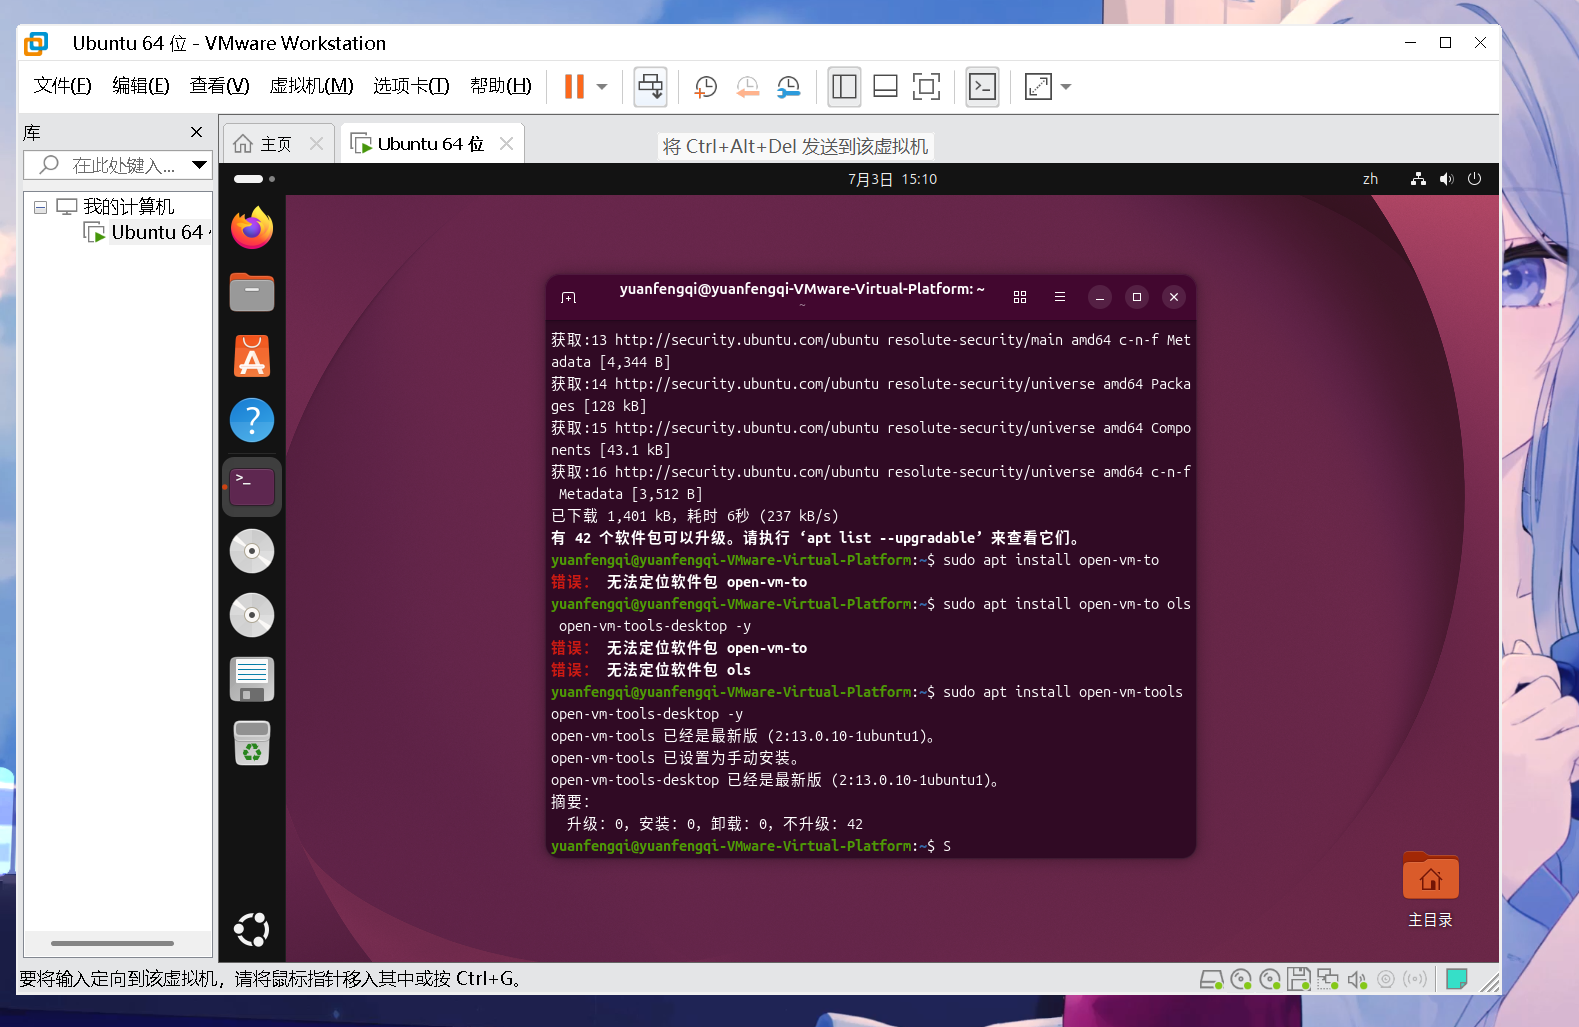Image resolution: width=1579 pixels, height=1027 pixels.
Task: Click the second CD/DVD status bar icon
Action: pyautogui.click(x=1270, y=979)
